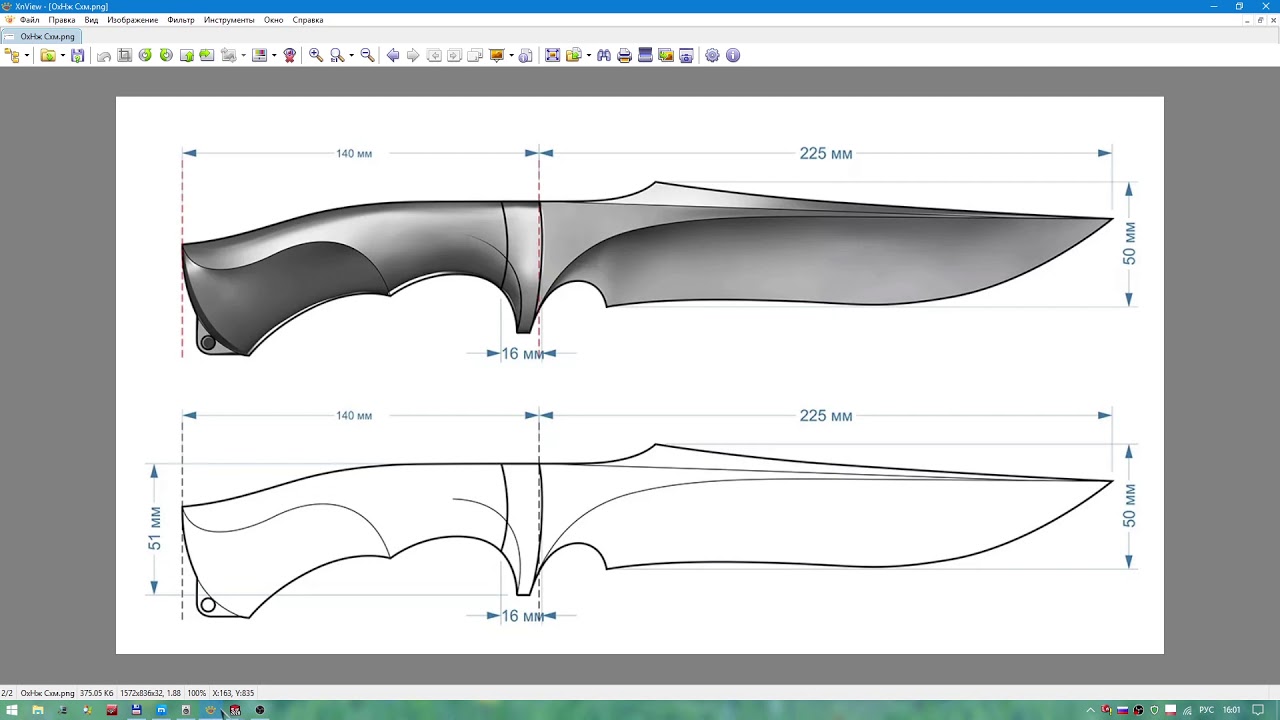The width and height of the screenshot is (1280, 720).
Task: Click the Undo arrow icon
Action: pos(104,56)
